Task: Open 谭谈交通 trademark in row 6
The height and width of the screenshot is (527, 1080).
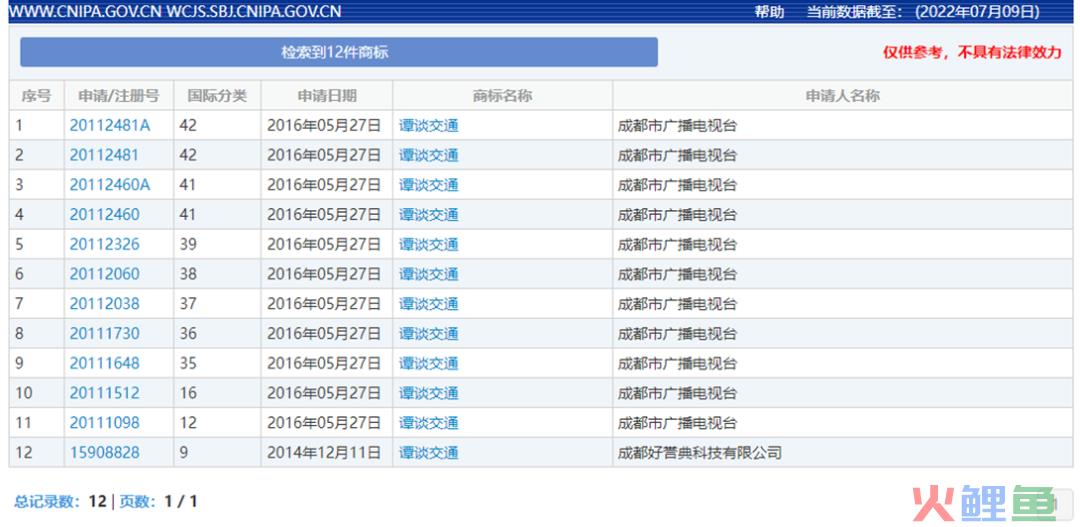Action: (x=428, y=273)
